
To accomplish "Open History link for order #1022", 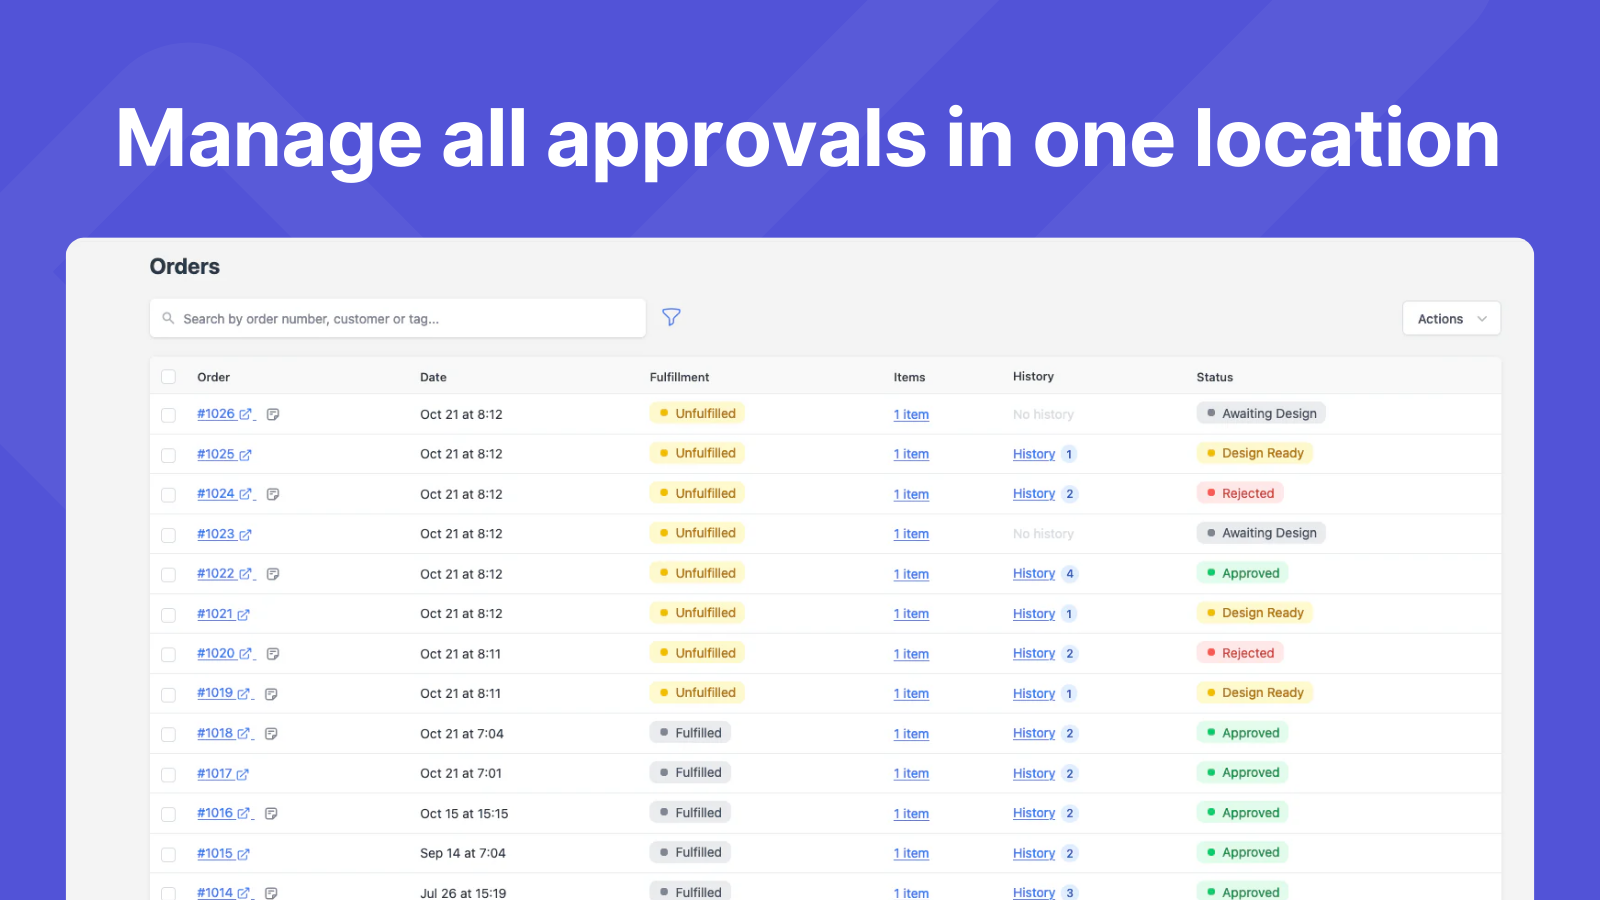I will [x=1033, y=574].
